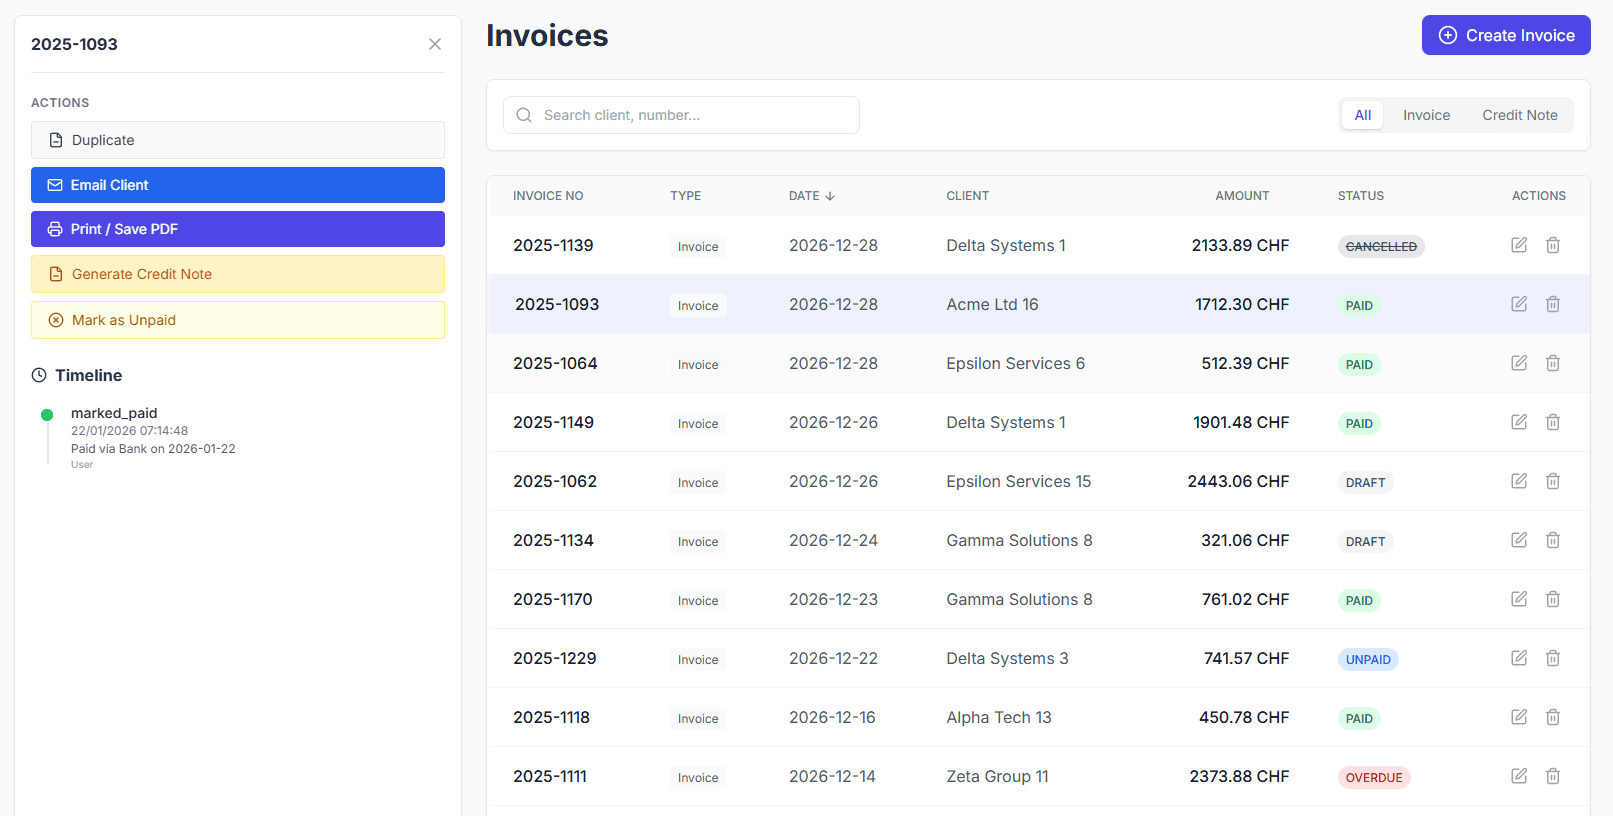Edit invoice 2025-1118 with pencil icon
1613x816 pixels.
tap(1519, 717)
